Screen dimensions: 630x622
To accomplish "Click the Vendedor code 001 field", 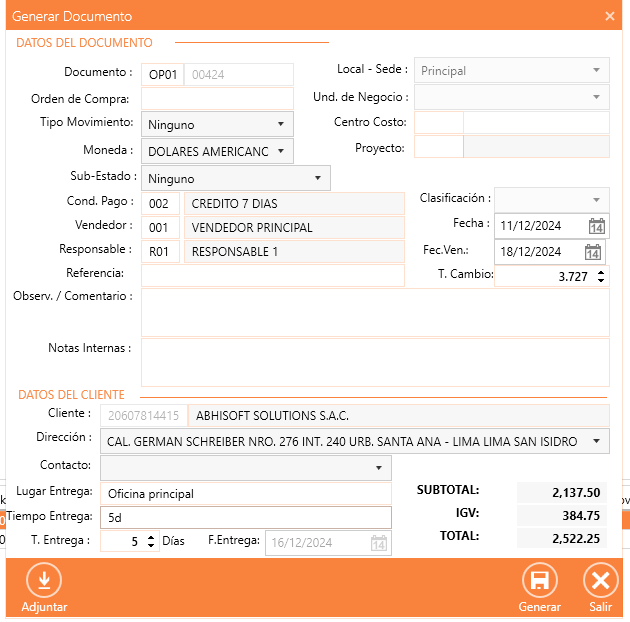I will pyautogui.click(x=160, y=227).
